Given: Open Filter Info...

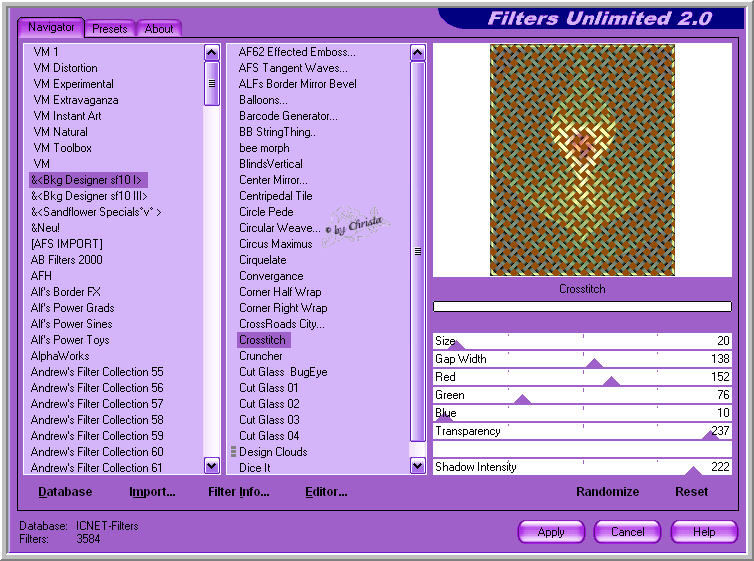Looking at the screenshot, I should point(239,492).
